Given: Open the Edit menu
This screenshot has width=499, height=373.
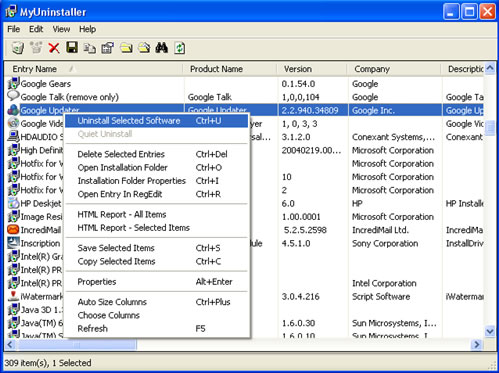Looking at the screenshot, I should tap(36, 29).
